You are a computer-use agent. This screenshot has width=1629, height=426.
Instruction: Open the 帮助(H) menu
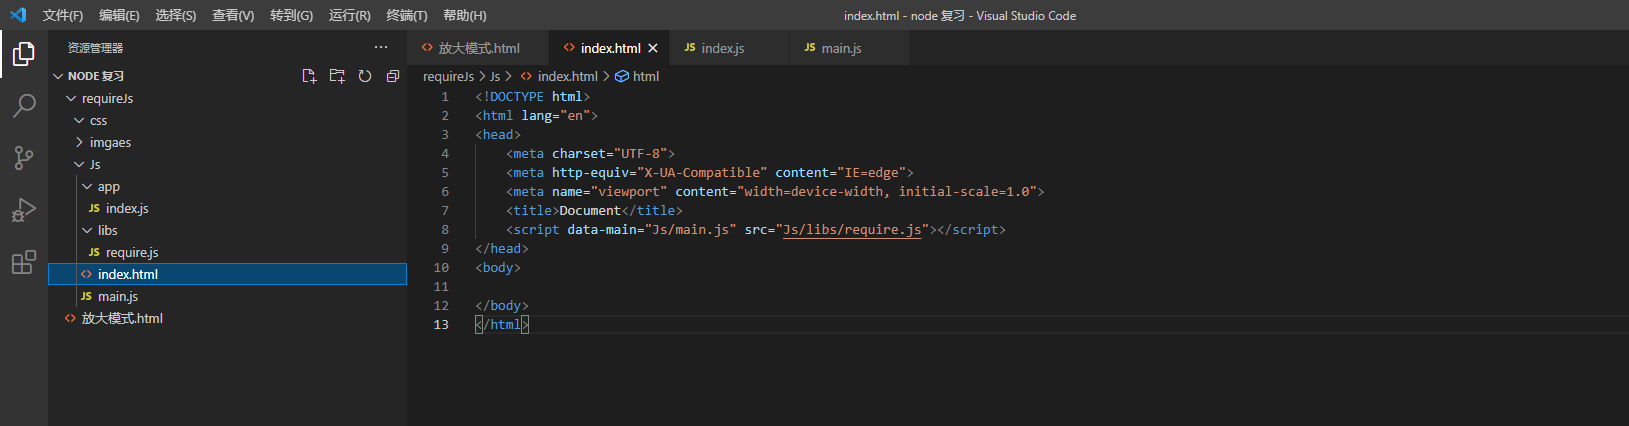464,15
